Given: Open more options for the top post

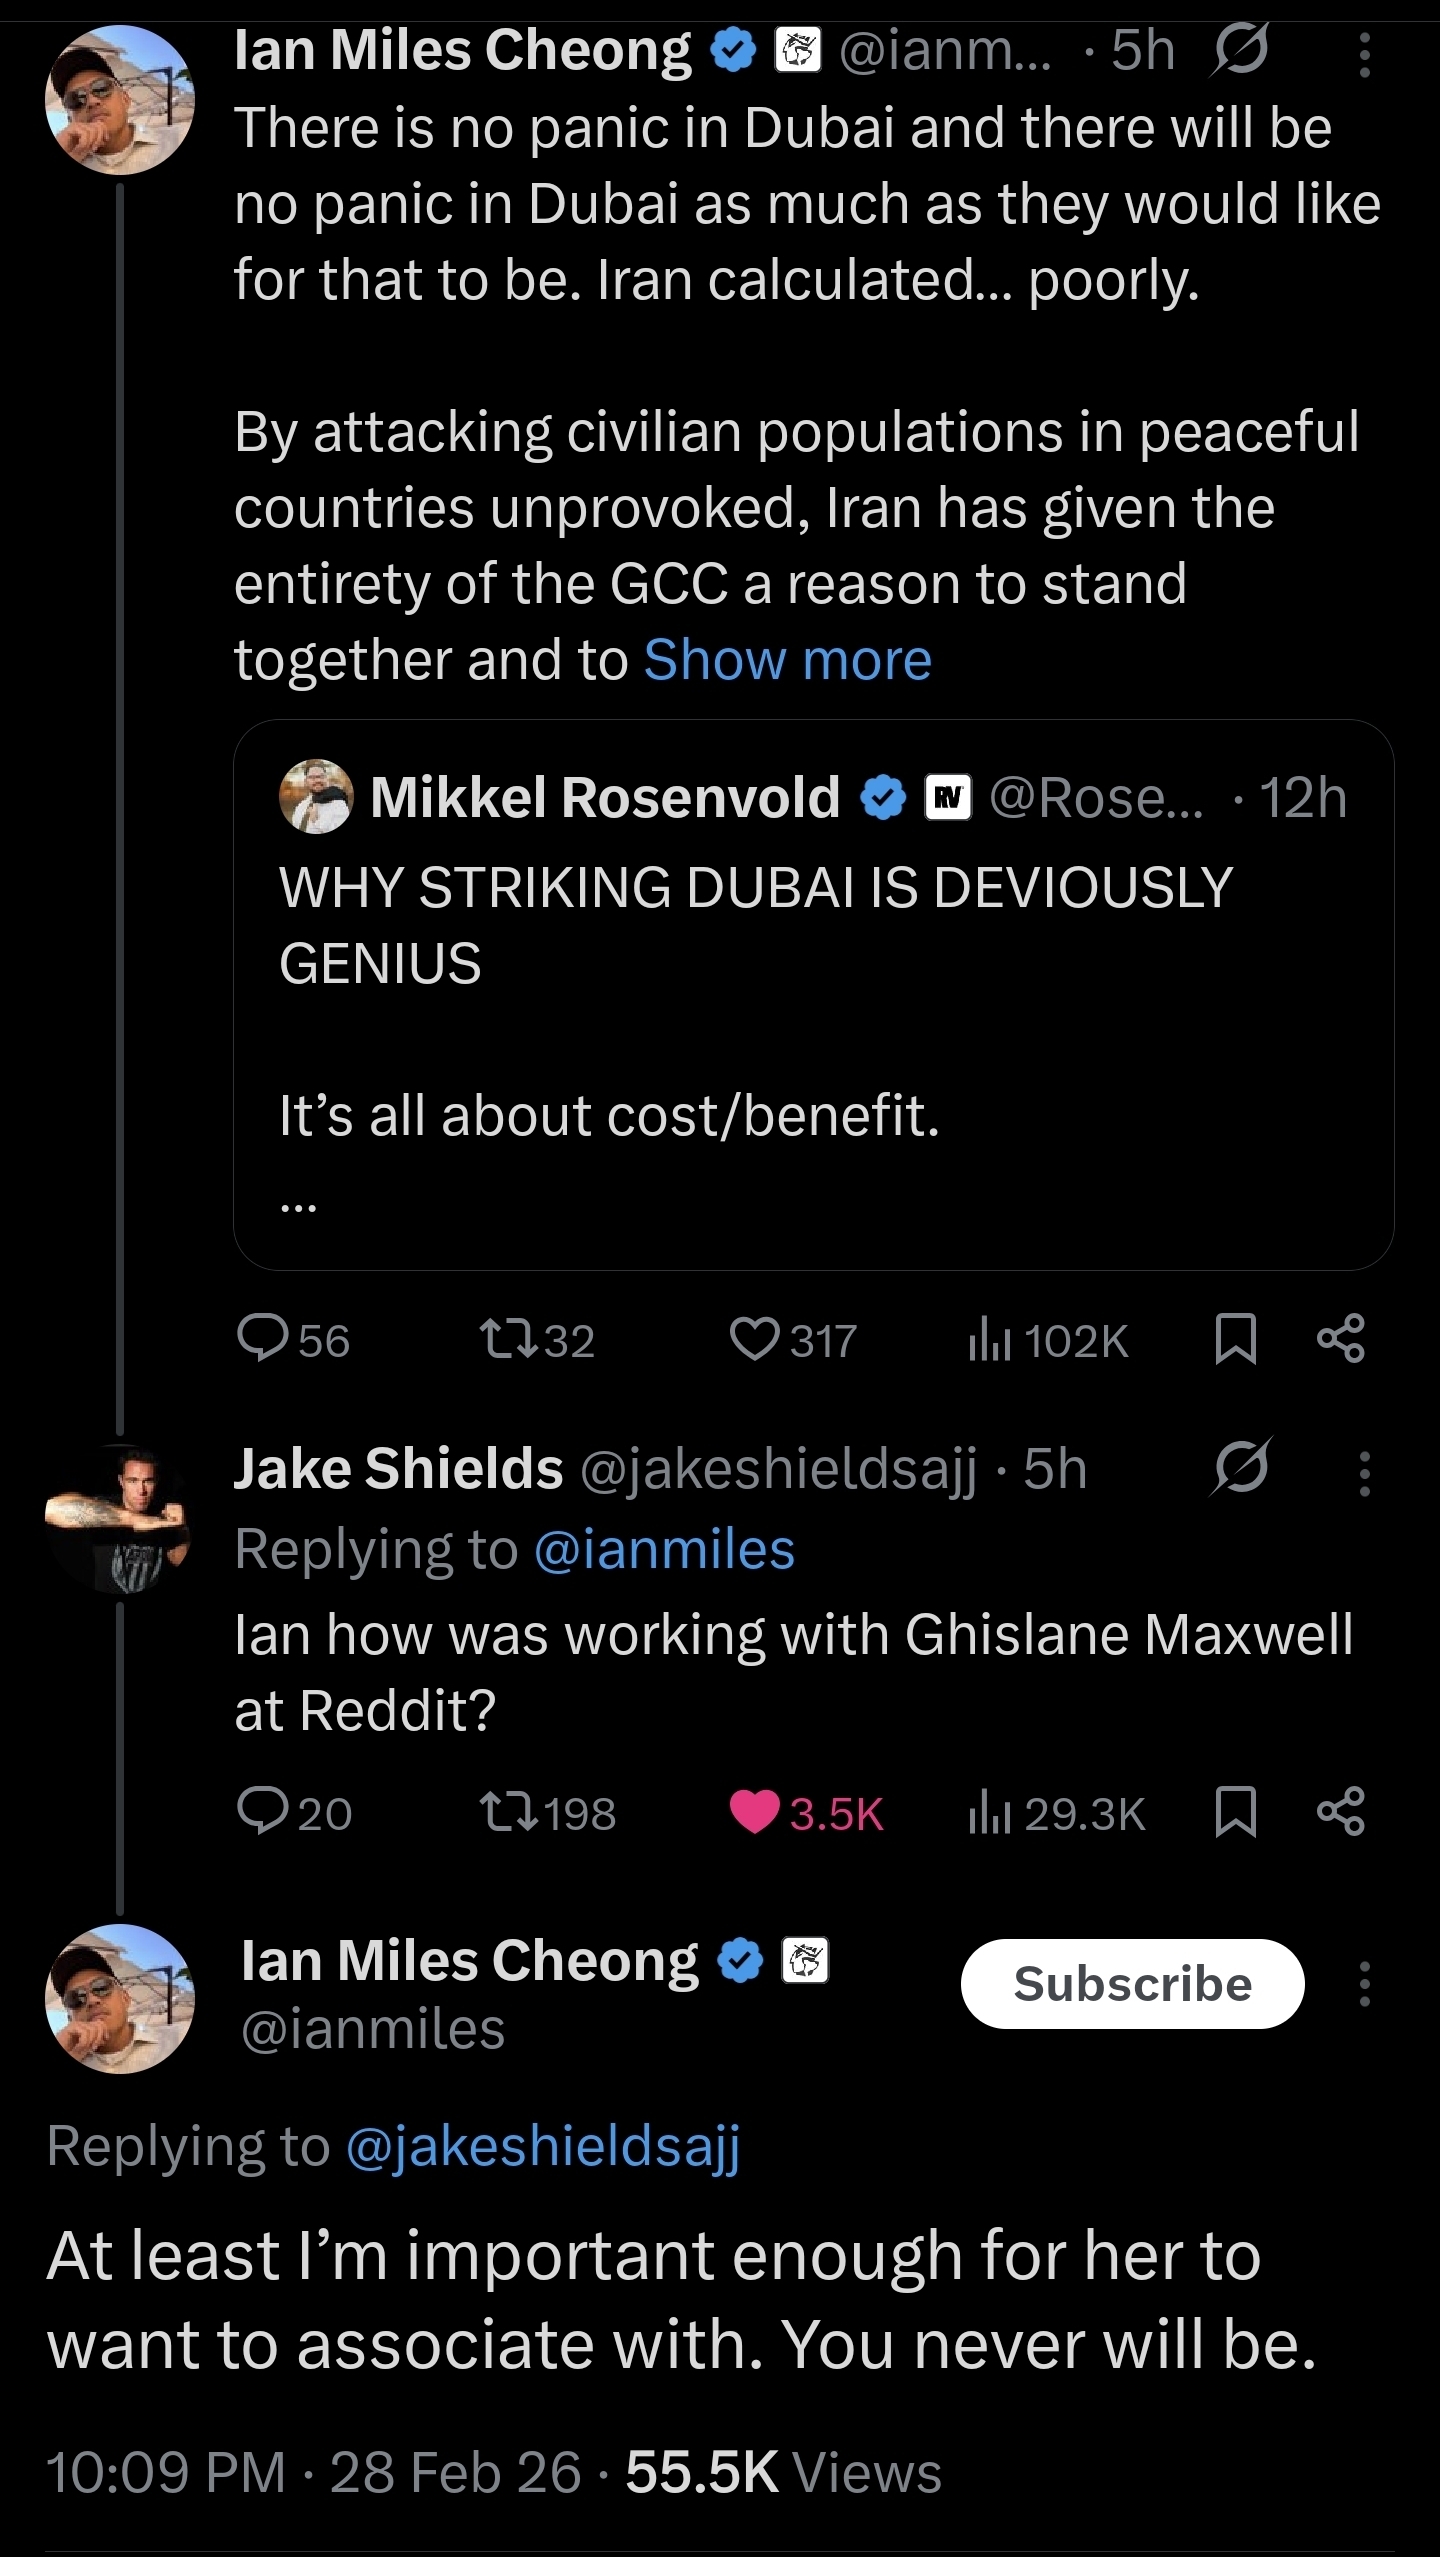Looking at the screenshot, I should pos(1364,53).
